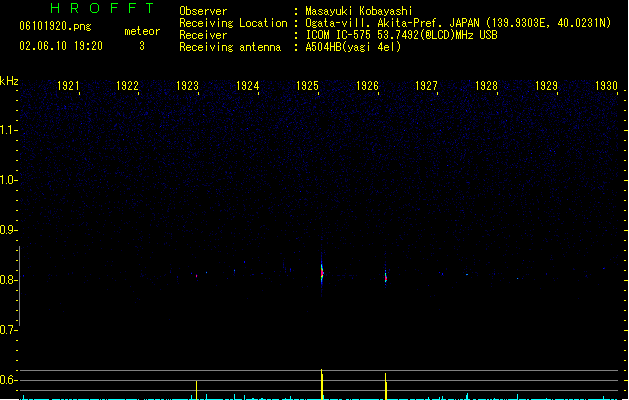Click the kHz axis unit label
This screenshot has height=400, width=629.
9,81
